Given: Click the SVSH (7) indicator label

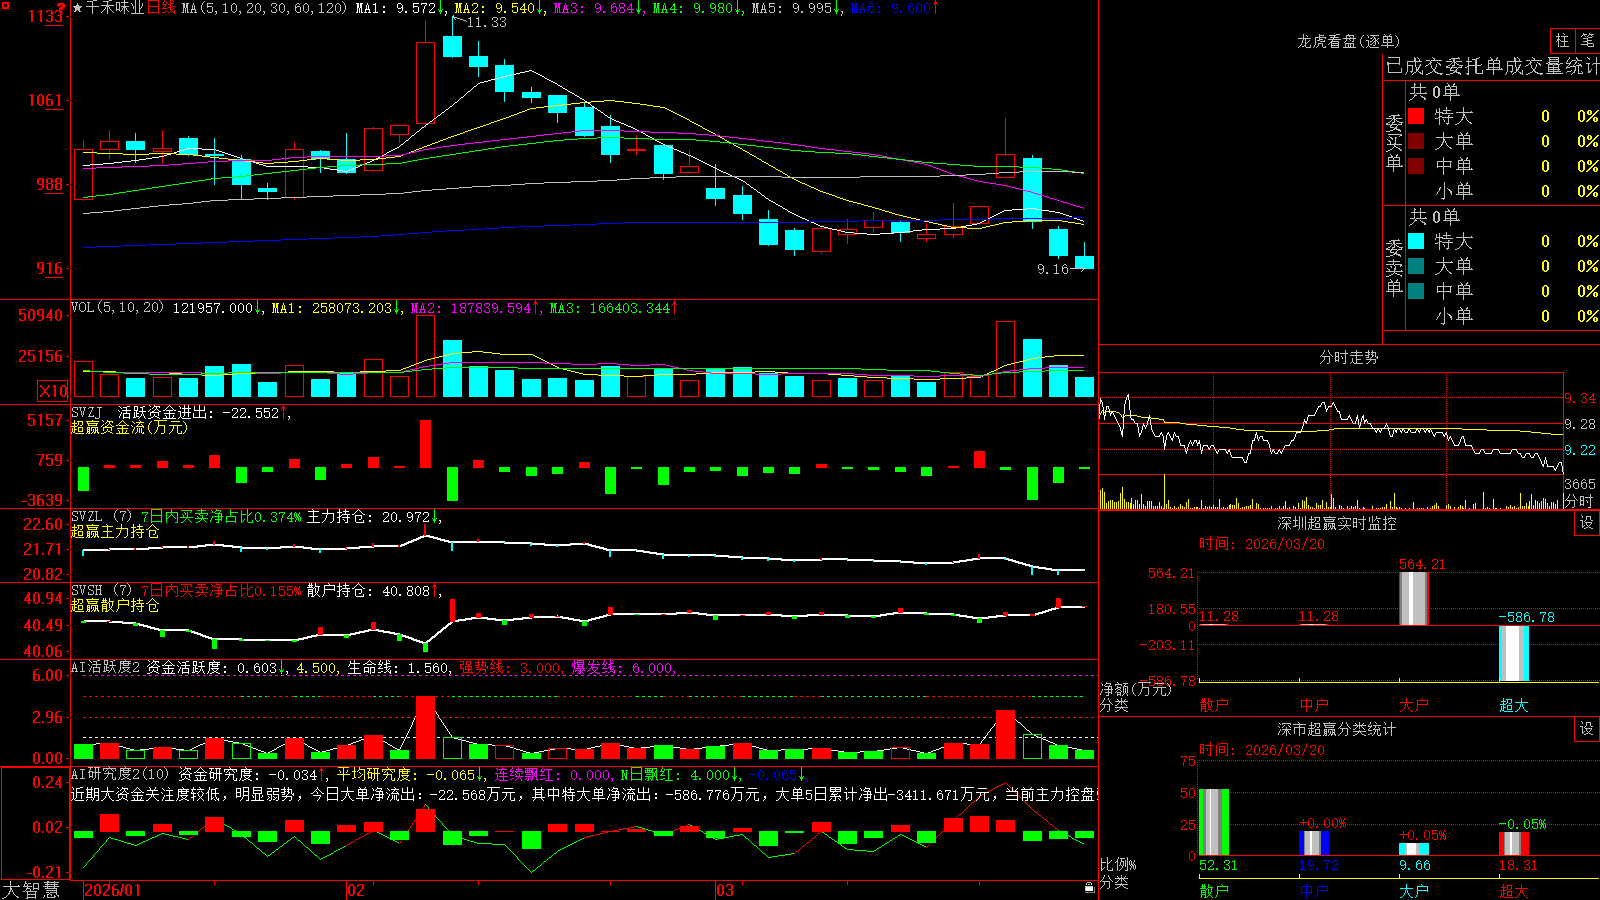Looking at the screenshot, I should point(102,591).
